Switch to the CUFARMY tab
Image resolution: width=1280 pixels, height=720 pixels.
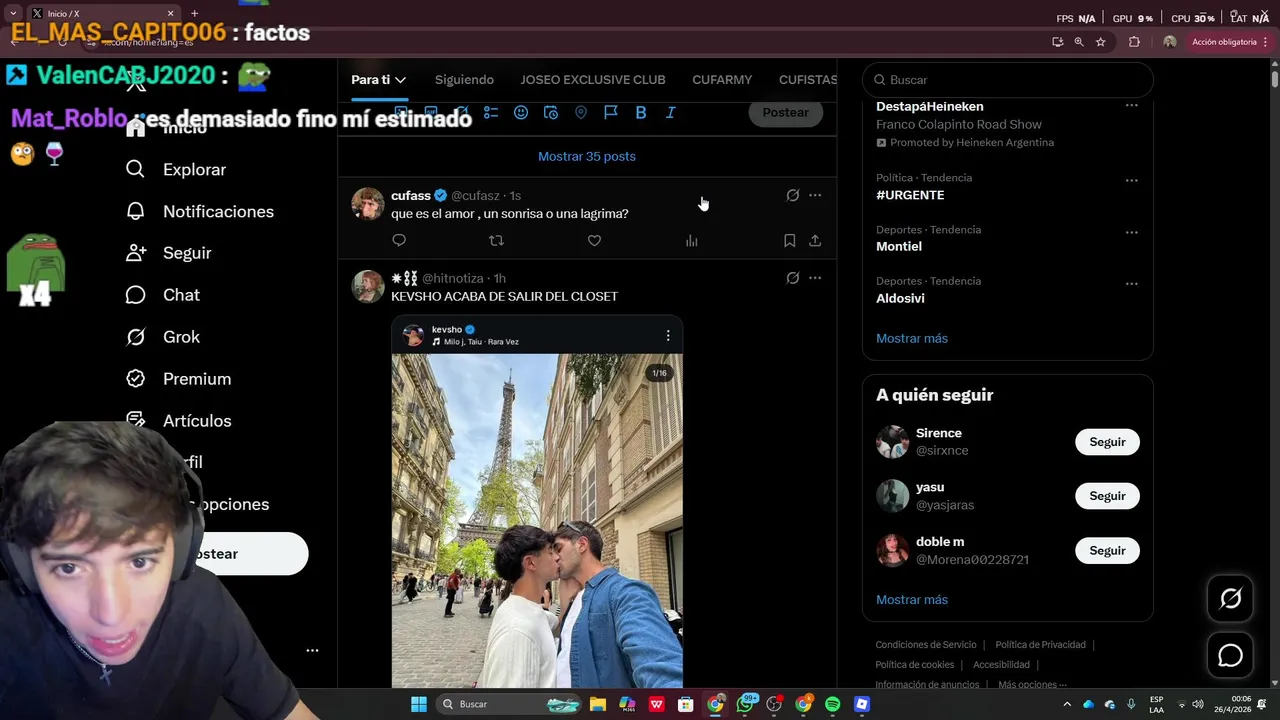pyautogui.click(x=722, y=80)
